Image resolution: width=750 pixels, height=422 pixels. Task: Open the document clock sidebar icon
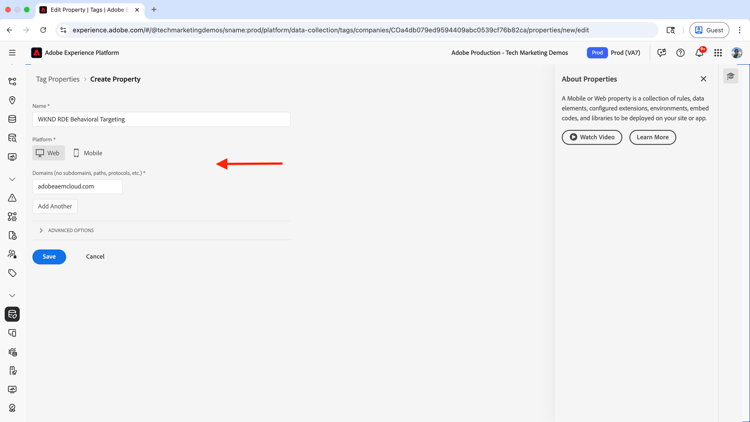(12, 235)
